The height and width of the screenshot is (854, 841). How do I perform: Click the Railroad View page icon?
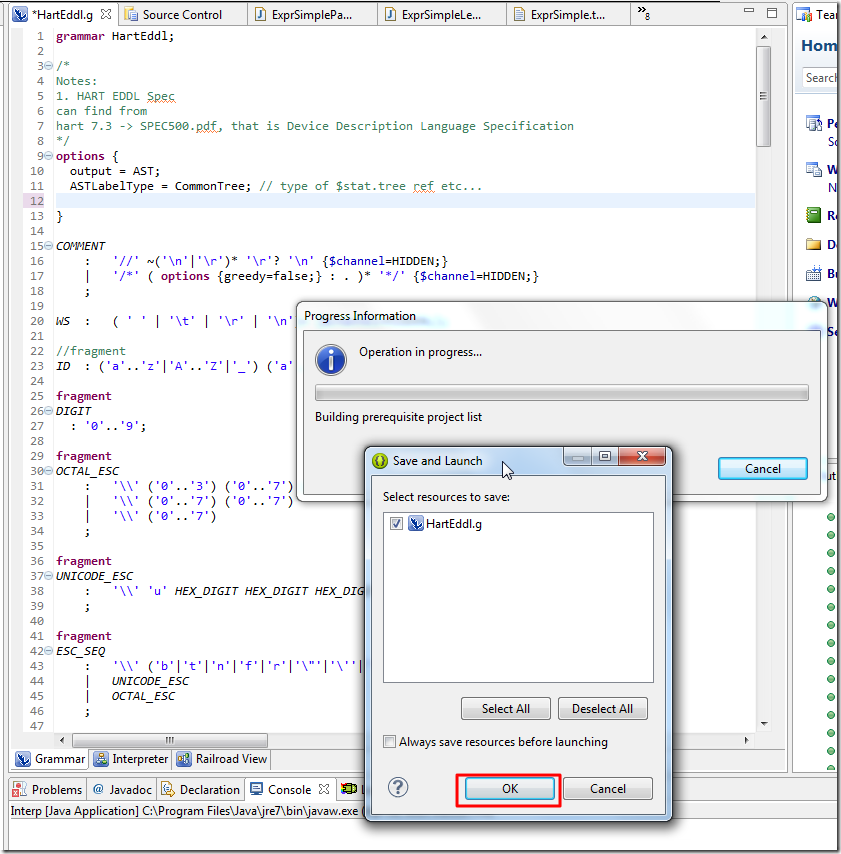pyautogui.click(x=184, y=759)
